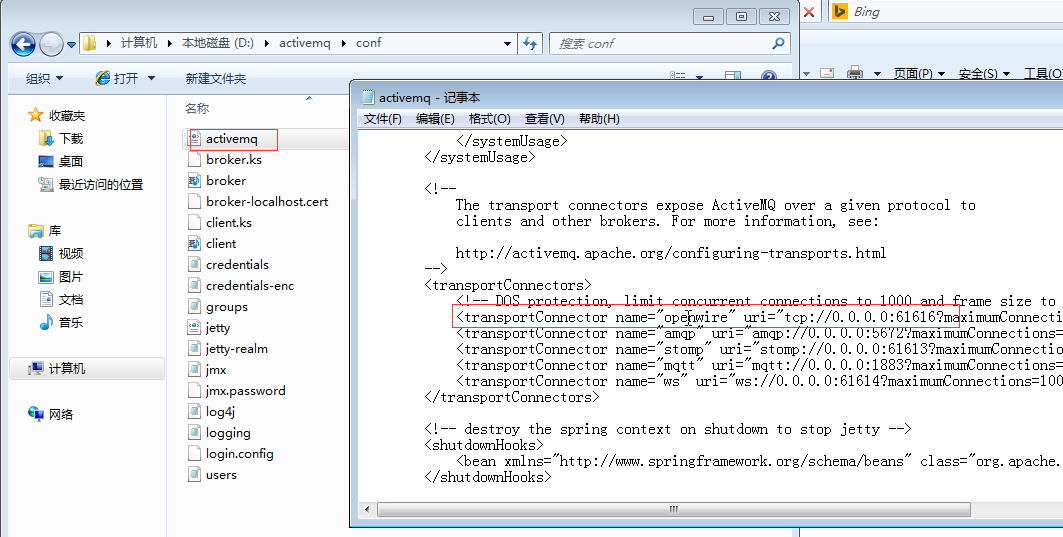Select broker-localhost.cert file
1063x537 pixels.
coord(266,202)
